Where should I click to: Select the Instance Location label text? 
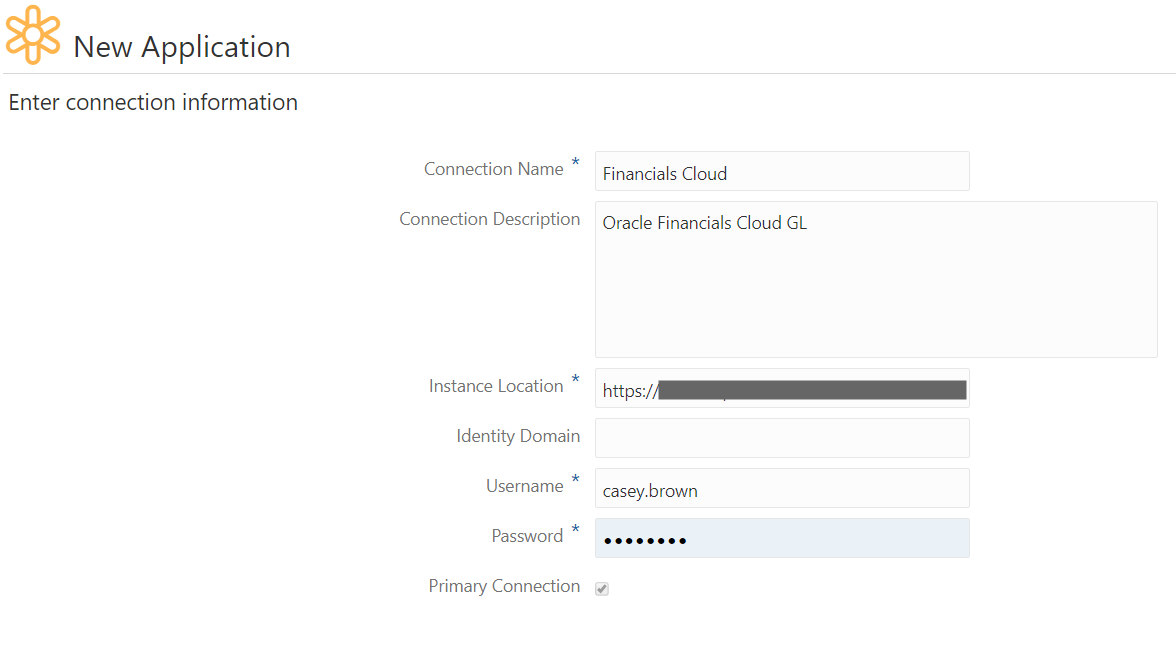pos(496,386)
